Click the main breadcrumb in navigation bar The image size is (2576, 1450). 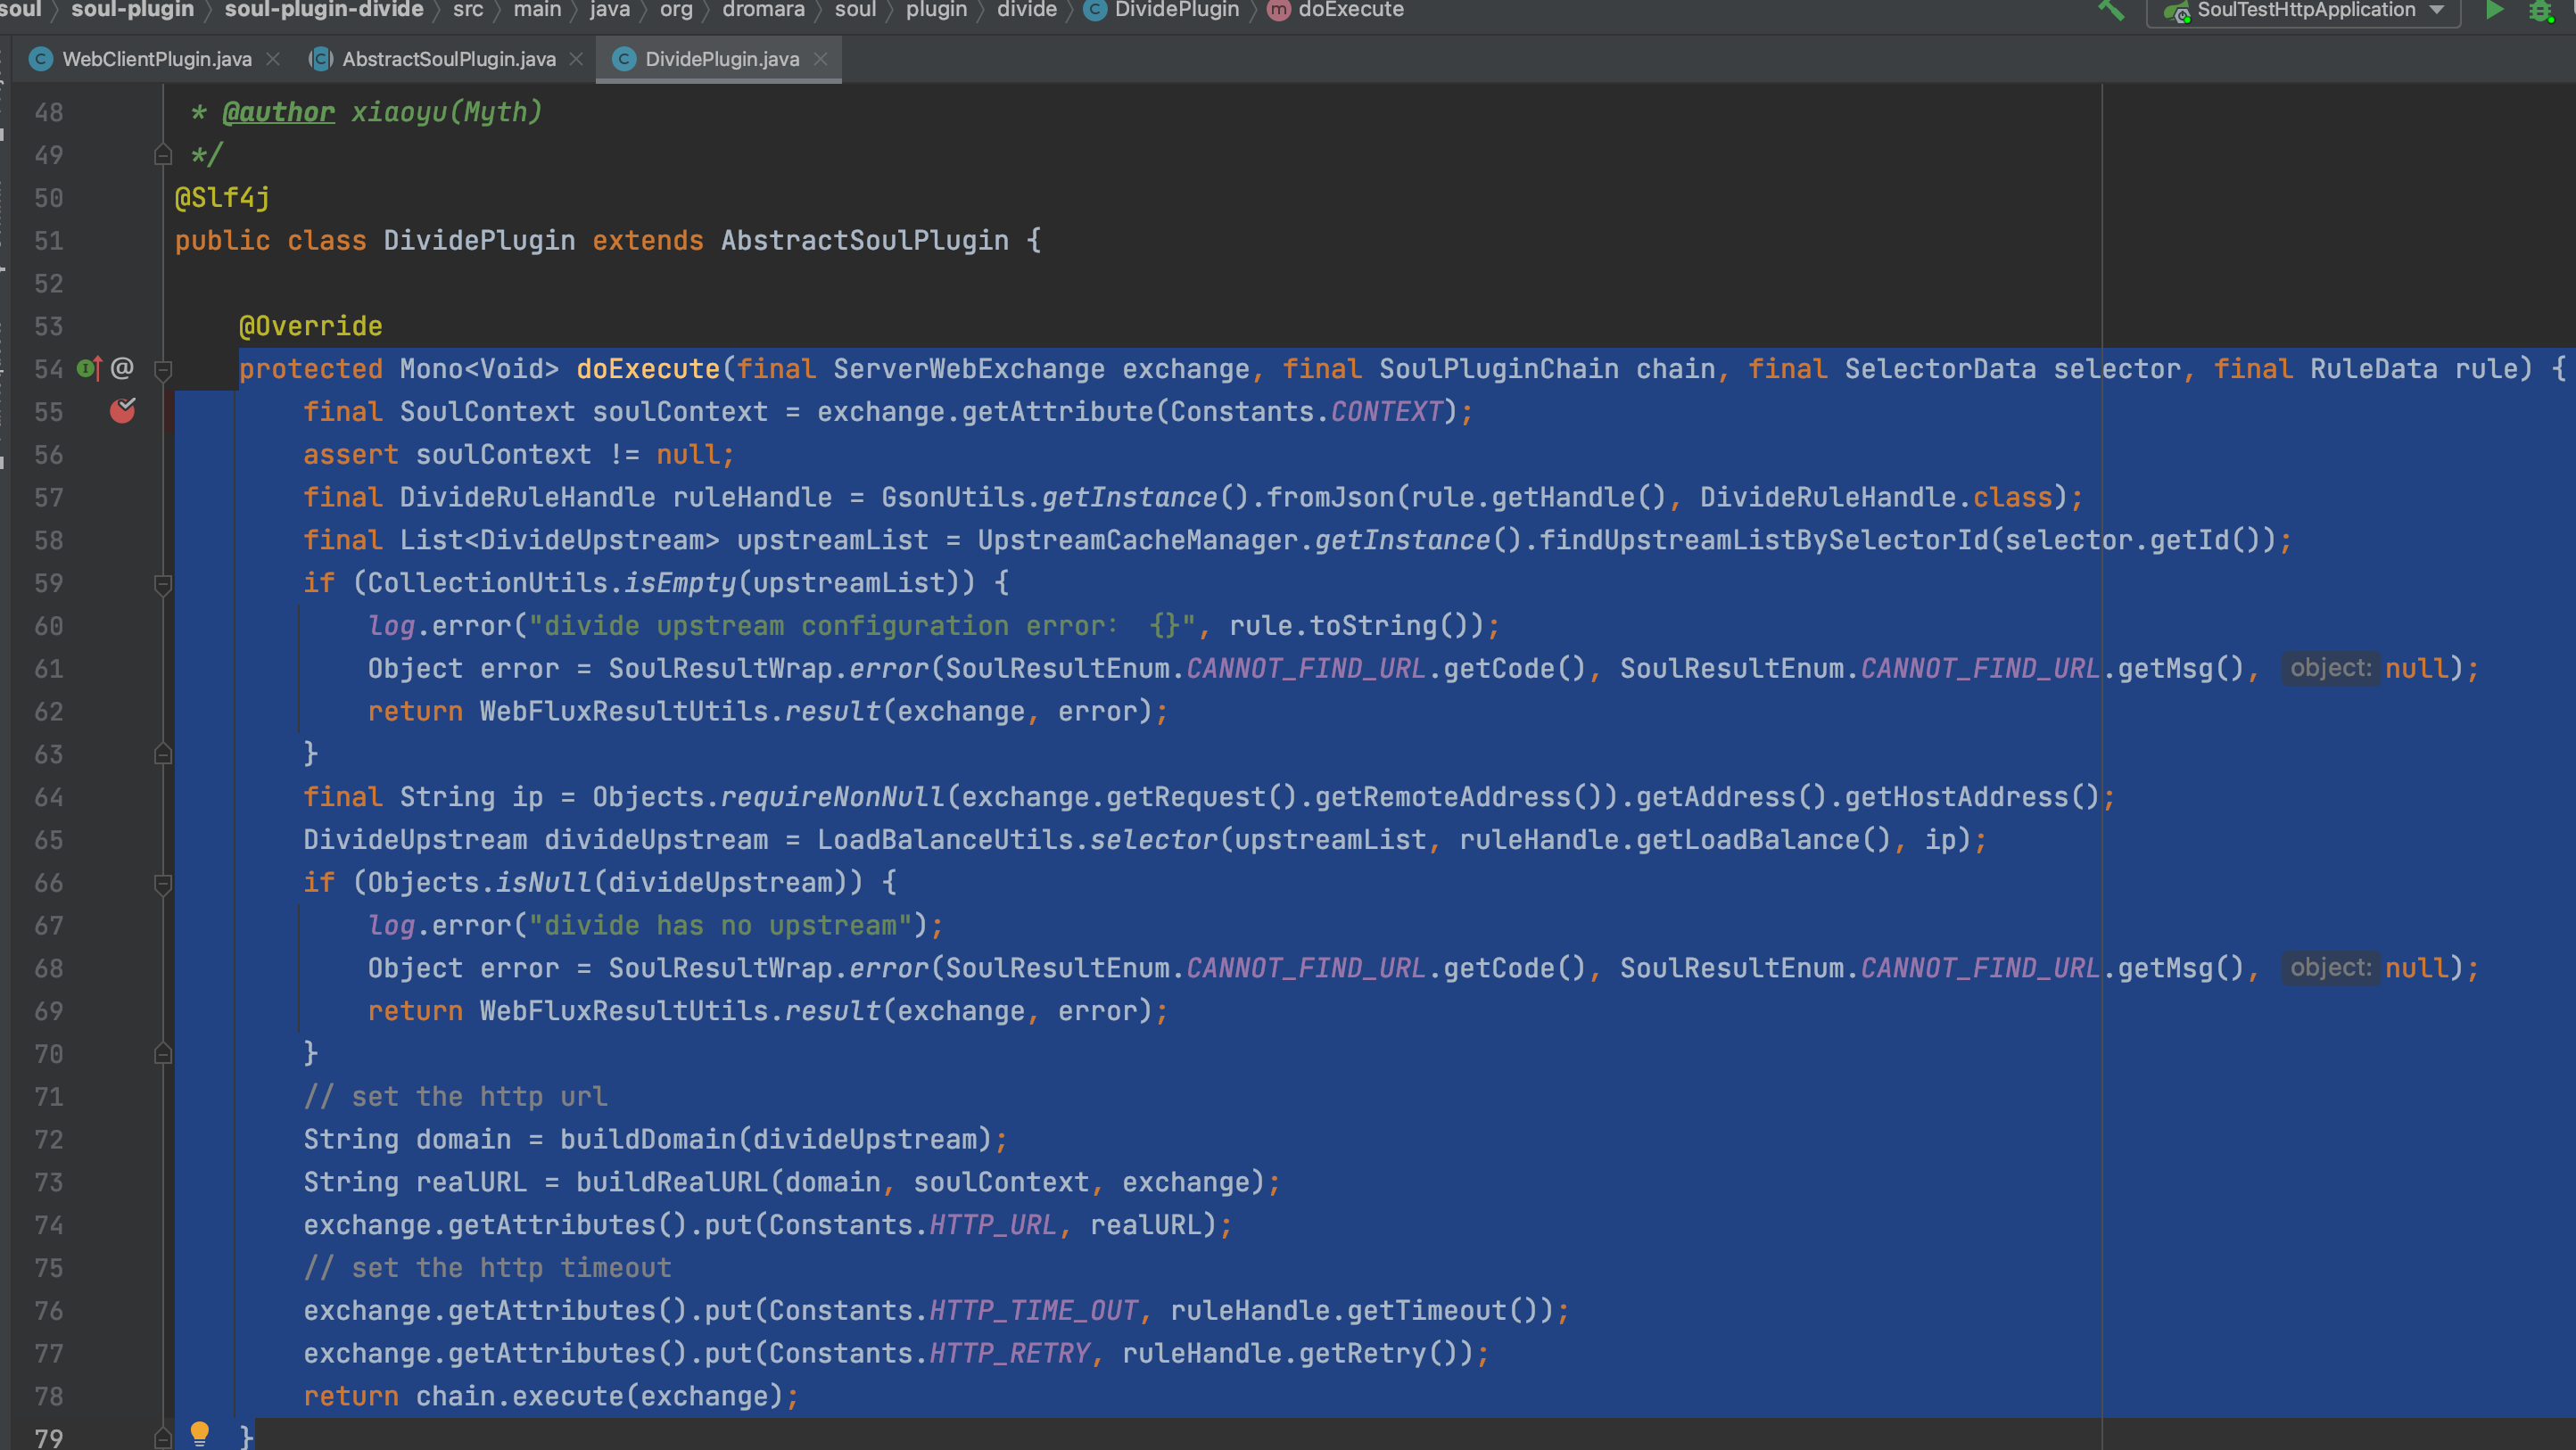(537, 10)
